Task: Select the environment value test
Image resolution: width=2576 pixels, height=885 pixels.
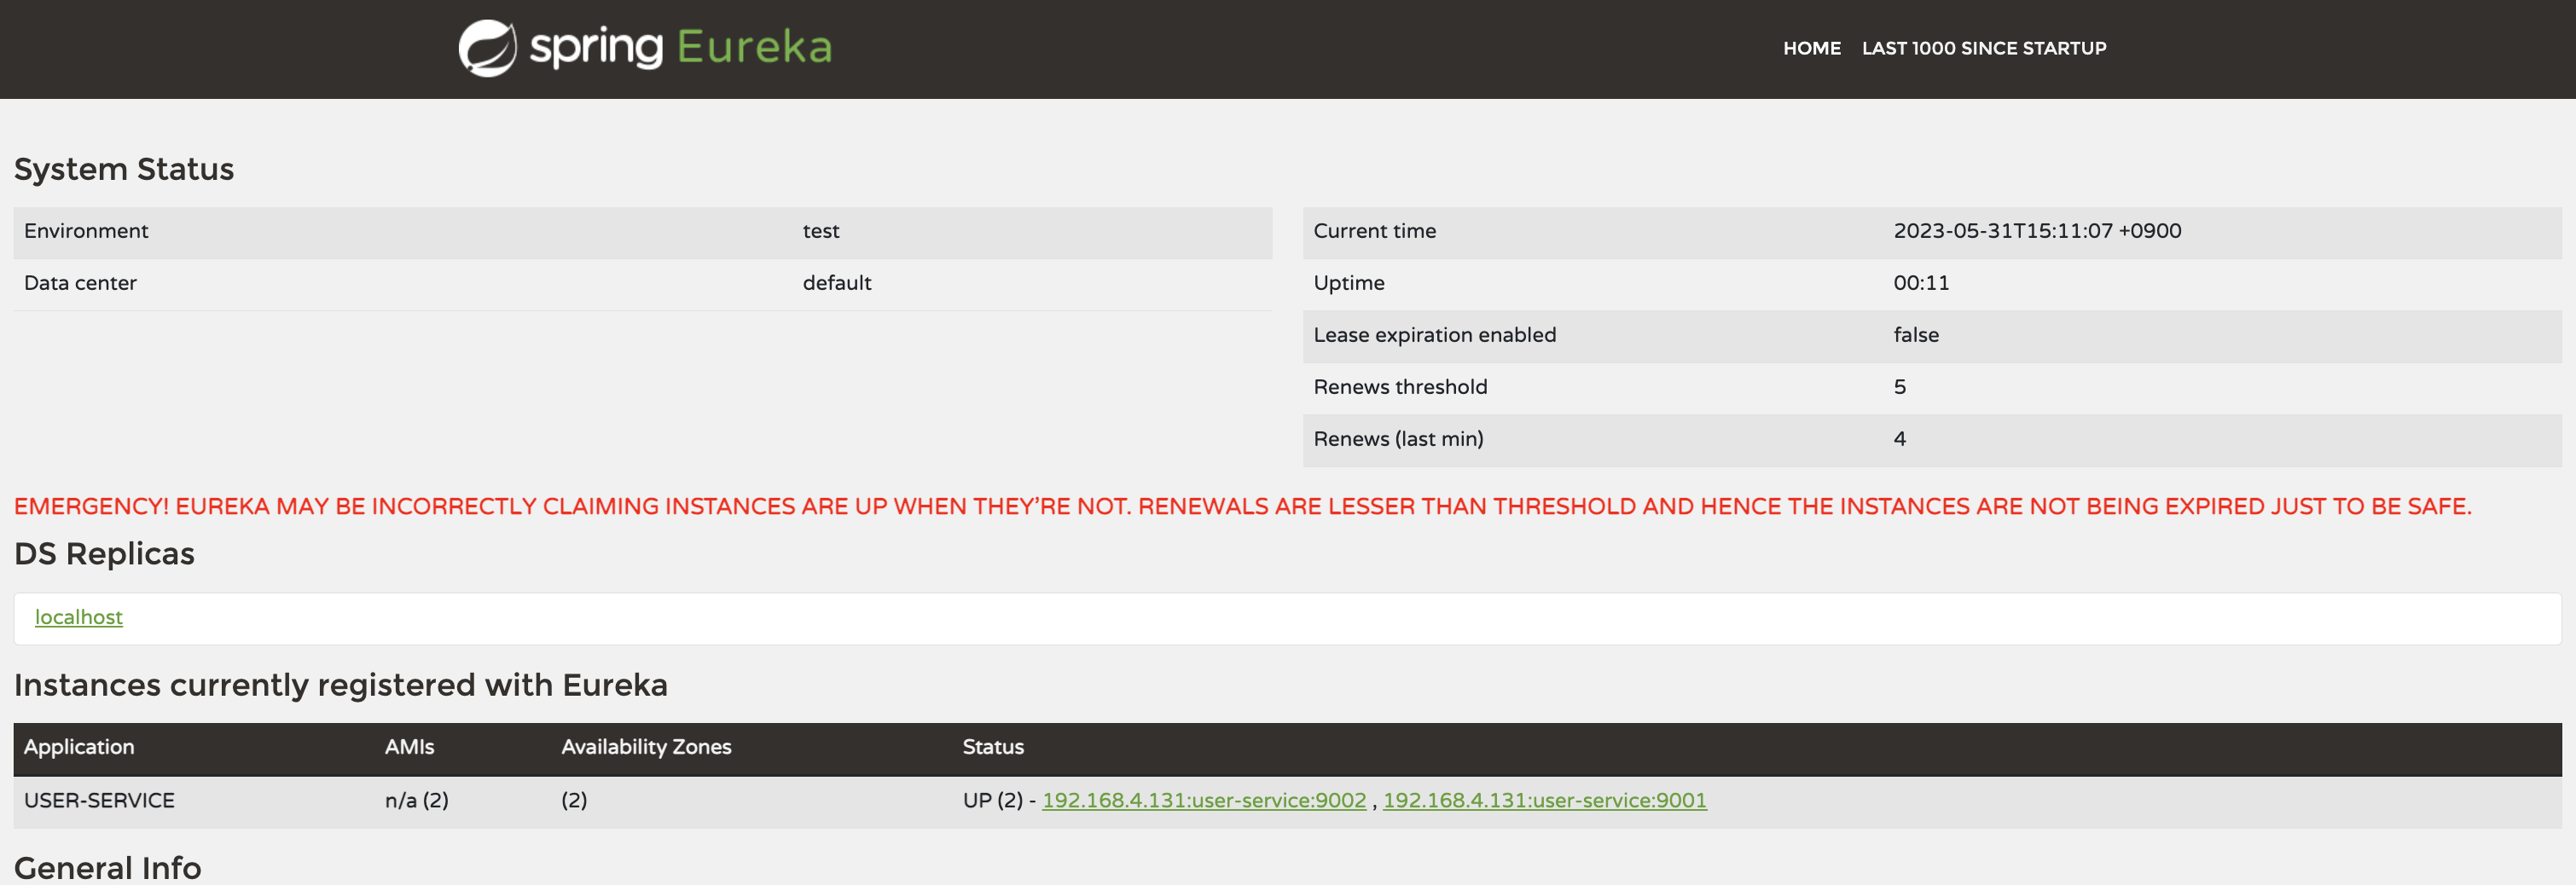Action: (820, 231)
